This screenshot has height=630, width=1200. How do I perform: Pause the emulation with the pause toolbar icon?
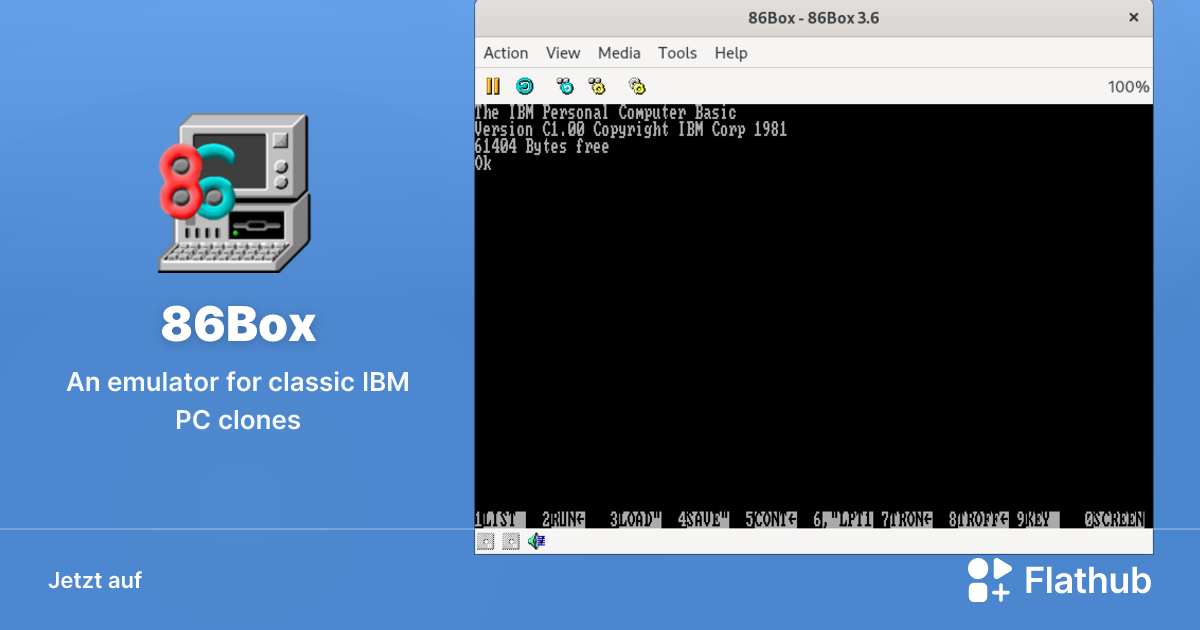click(x=492, y=86)
